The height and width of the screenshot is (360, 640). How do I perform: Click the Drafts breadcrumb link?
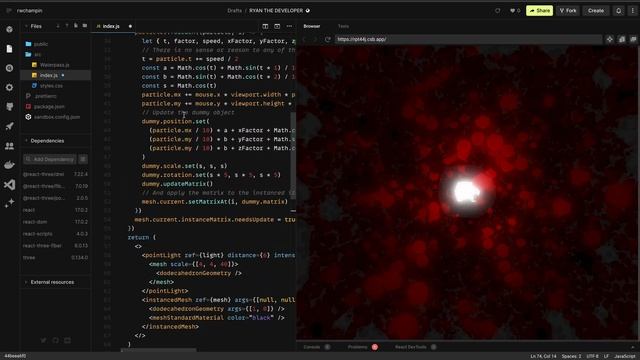coord(234,11)
